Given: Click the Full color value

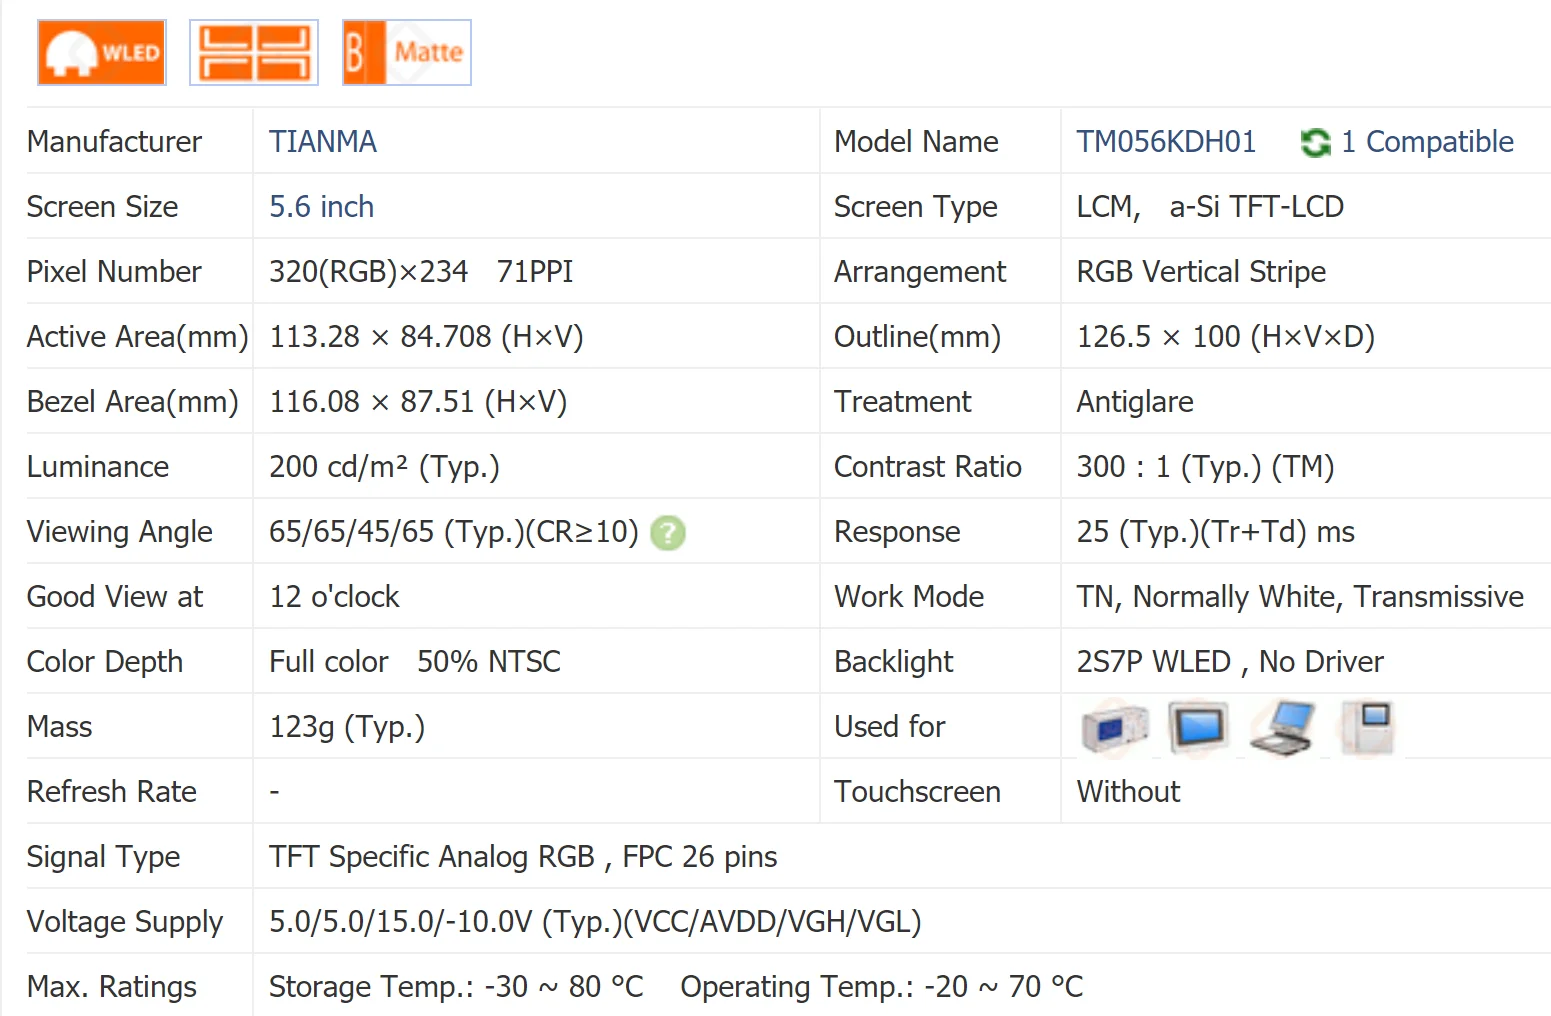Looking at the screenshot, I should coord(329,662).
